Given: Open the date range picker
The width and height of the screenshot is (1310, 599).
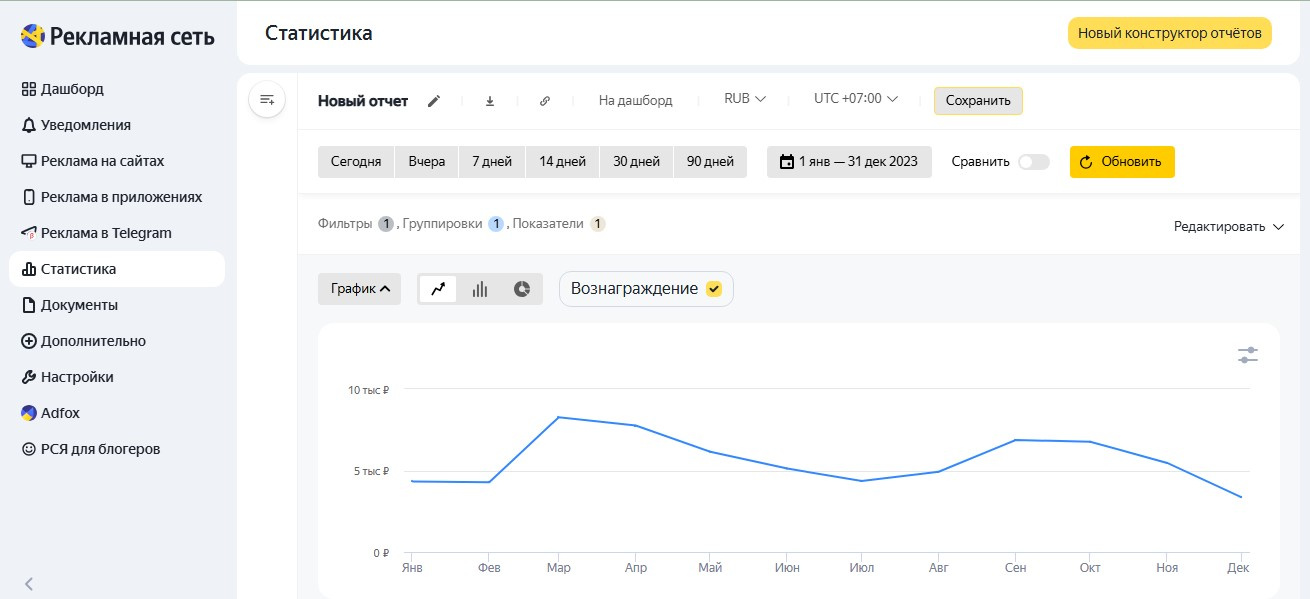Looking at the screenshot, I should 849,162.
